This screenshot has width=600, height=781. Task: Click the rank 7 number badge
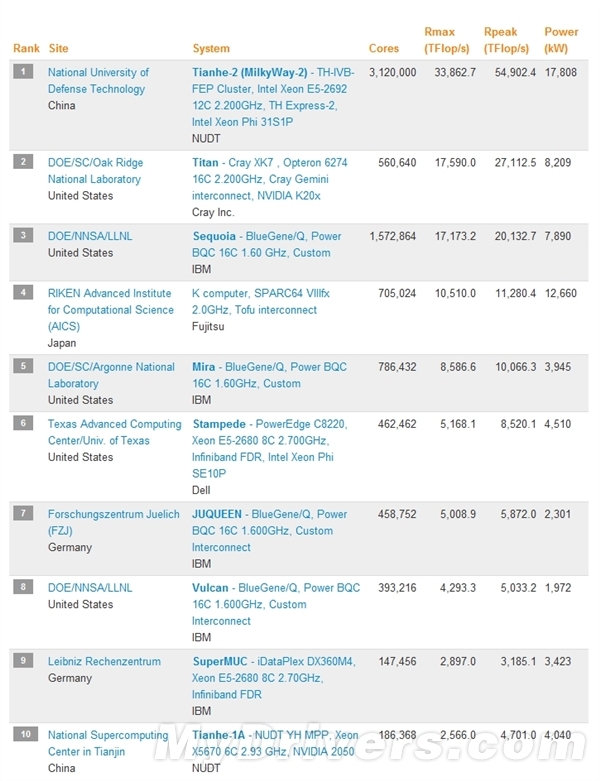tap(25, 513)
